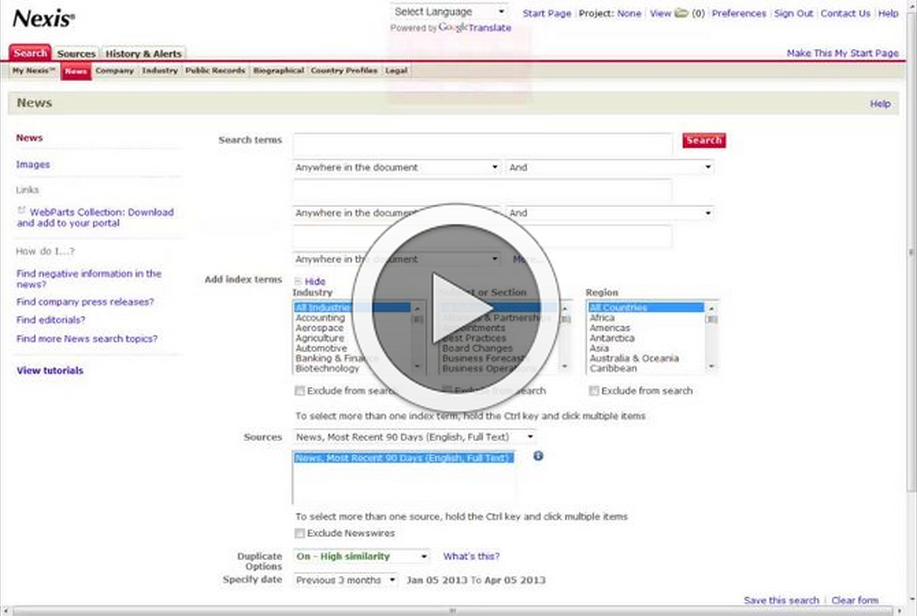Click the Save this search link
917x616 pixels.
[781, 600]
